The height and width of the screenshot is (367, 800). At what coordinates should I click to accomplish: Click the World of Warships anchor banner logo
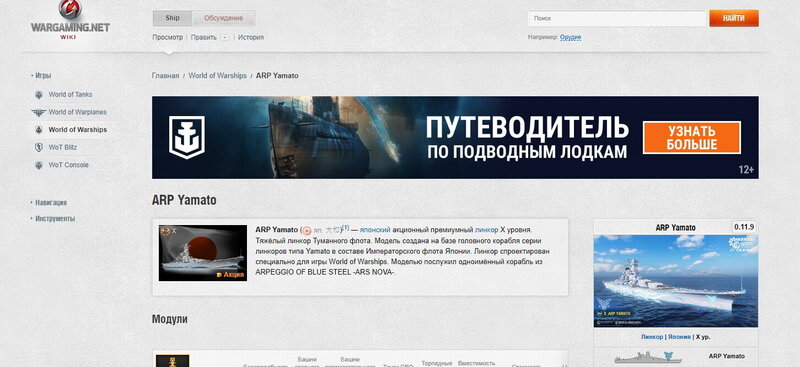point(187,137)
